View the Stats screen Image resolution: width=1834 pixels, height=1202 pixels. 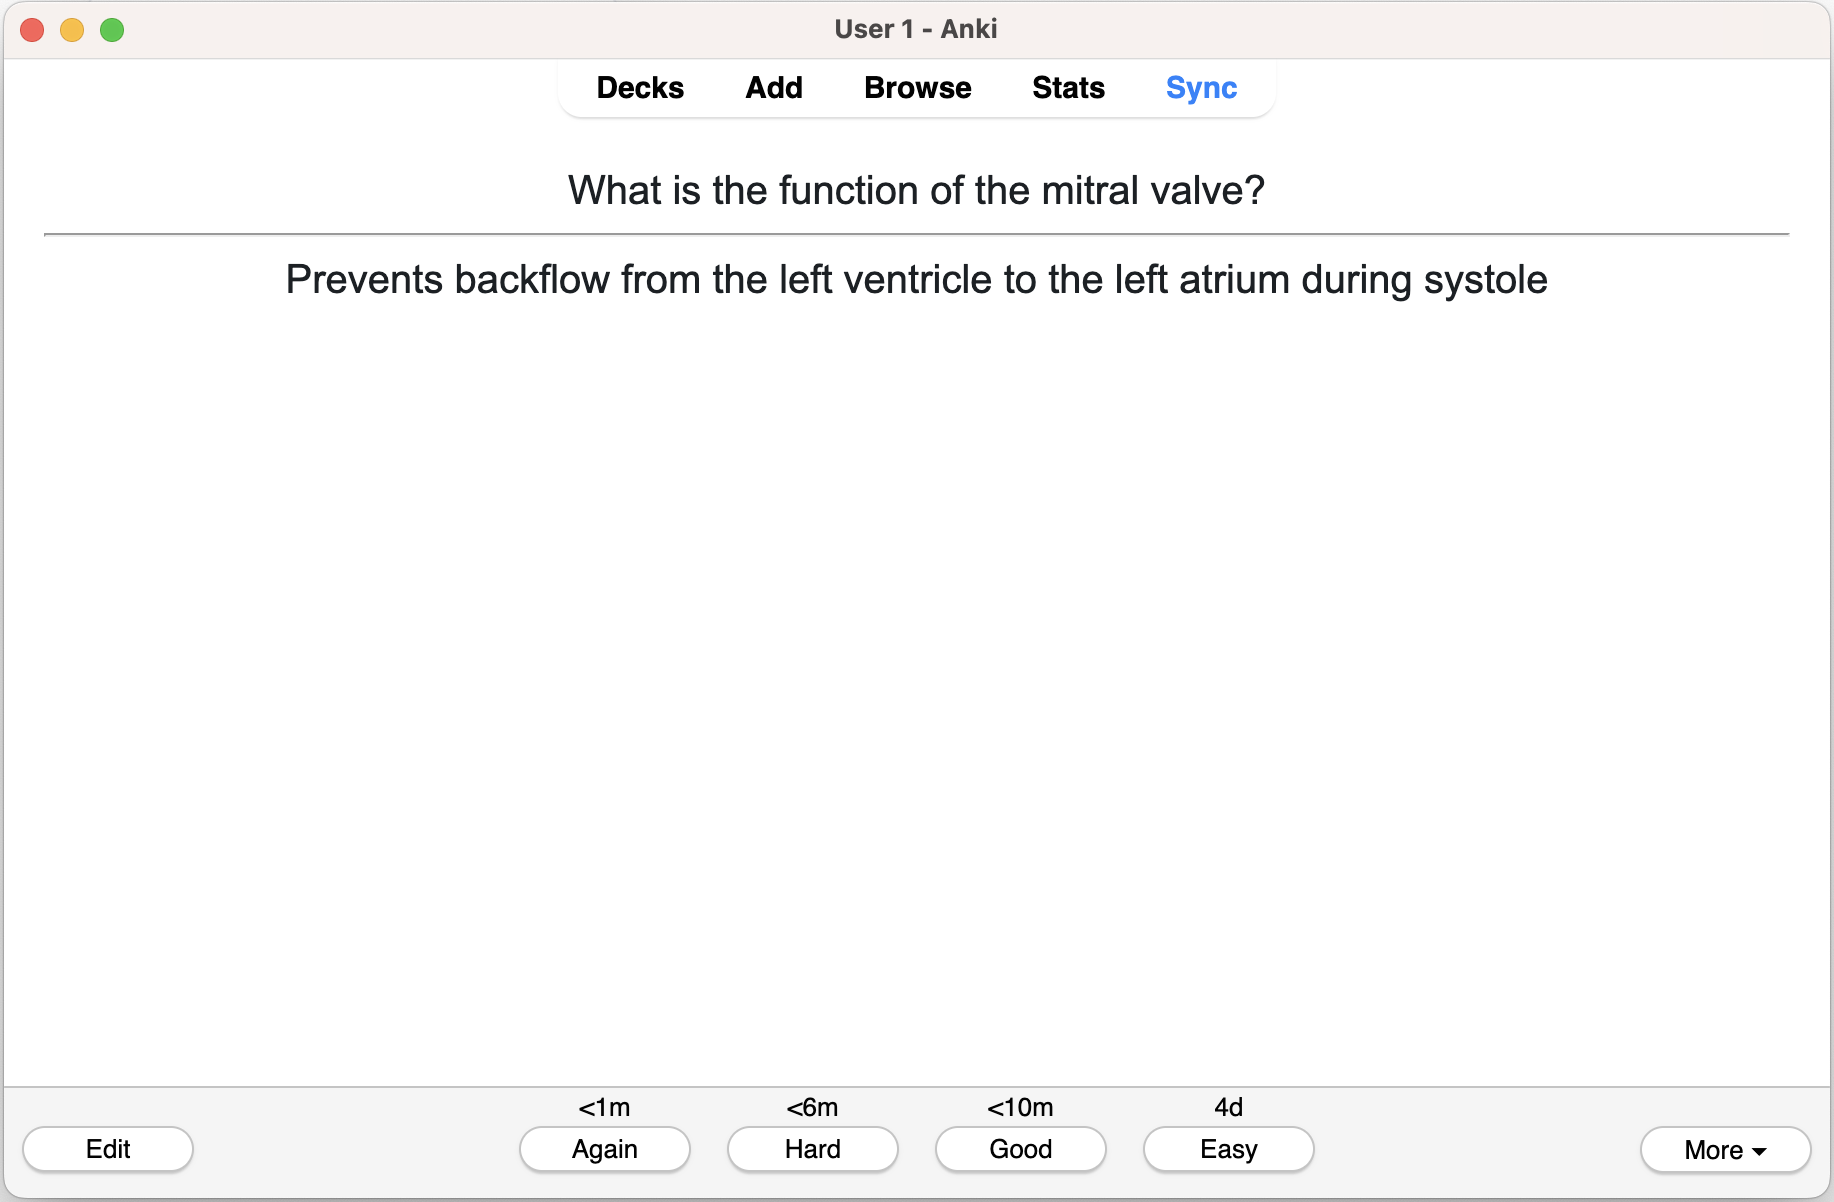[x=1068, y=88]
